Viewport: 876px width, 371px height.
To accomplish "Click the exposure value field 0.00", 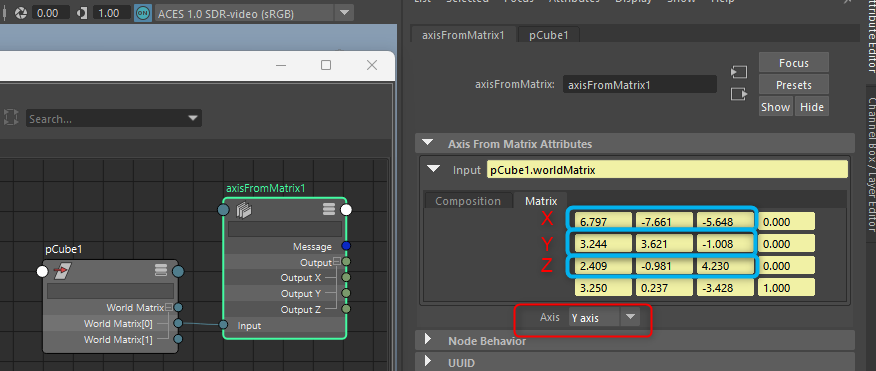I will [50, 13].
